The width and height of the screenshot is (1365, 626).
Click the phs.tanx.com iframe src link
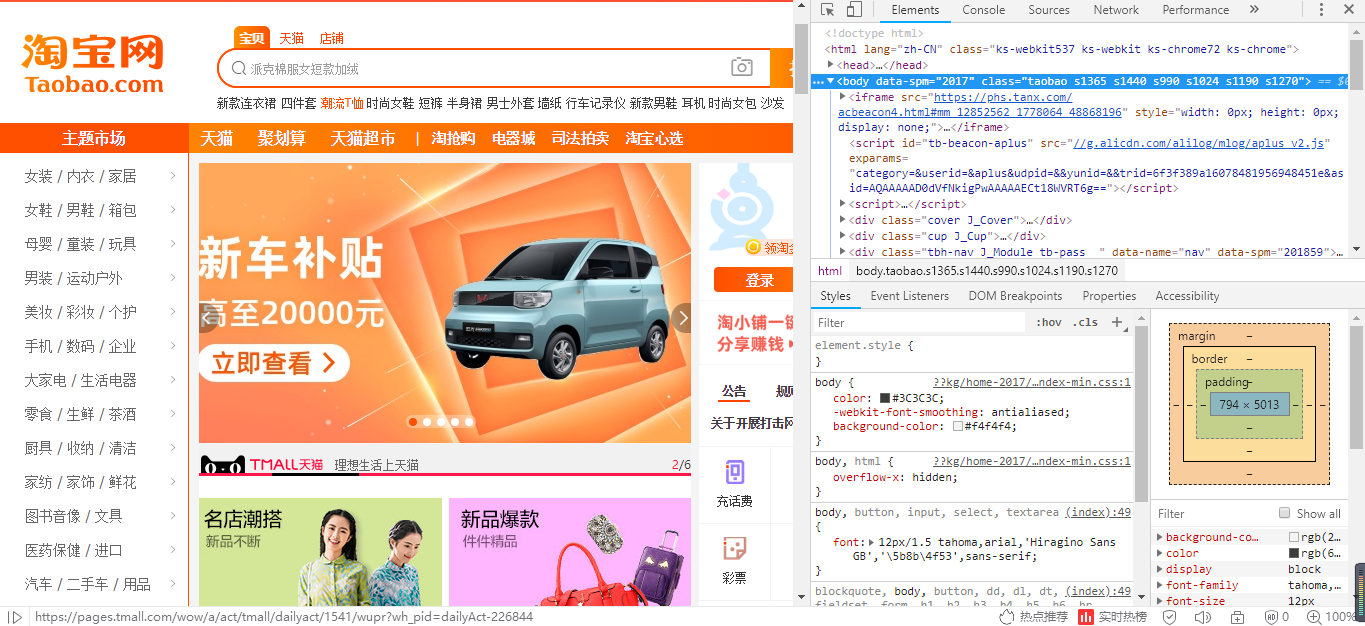pos(981,105)
